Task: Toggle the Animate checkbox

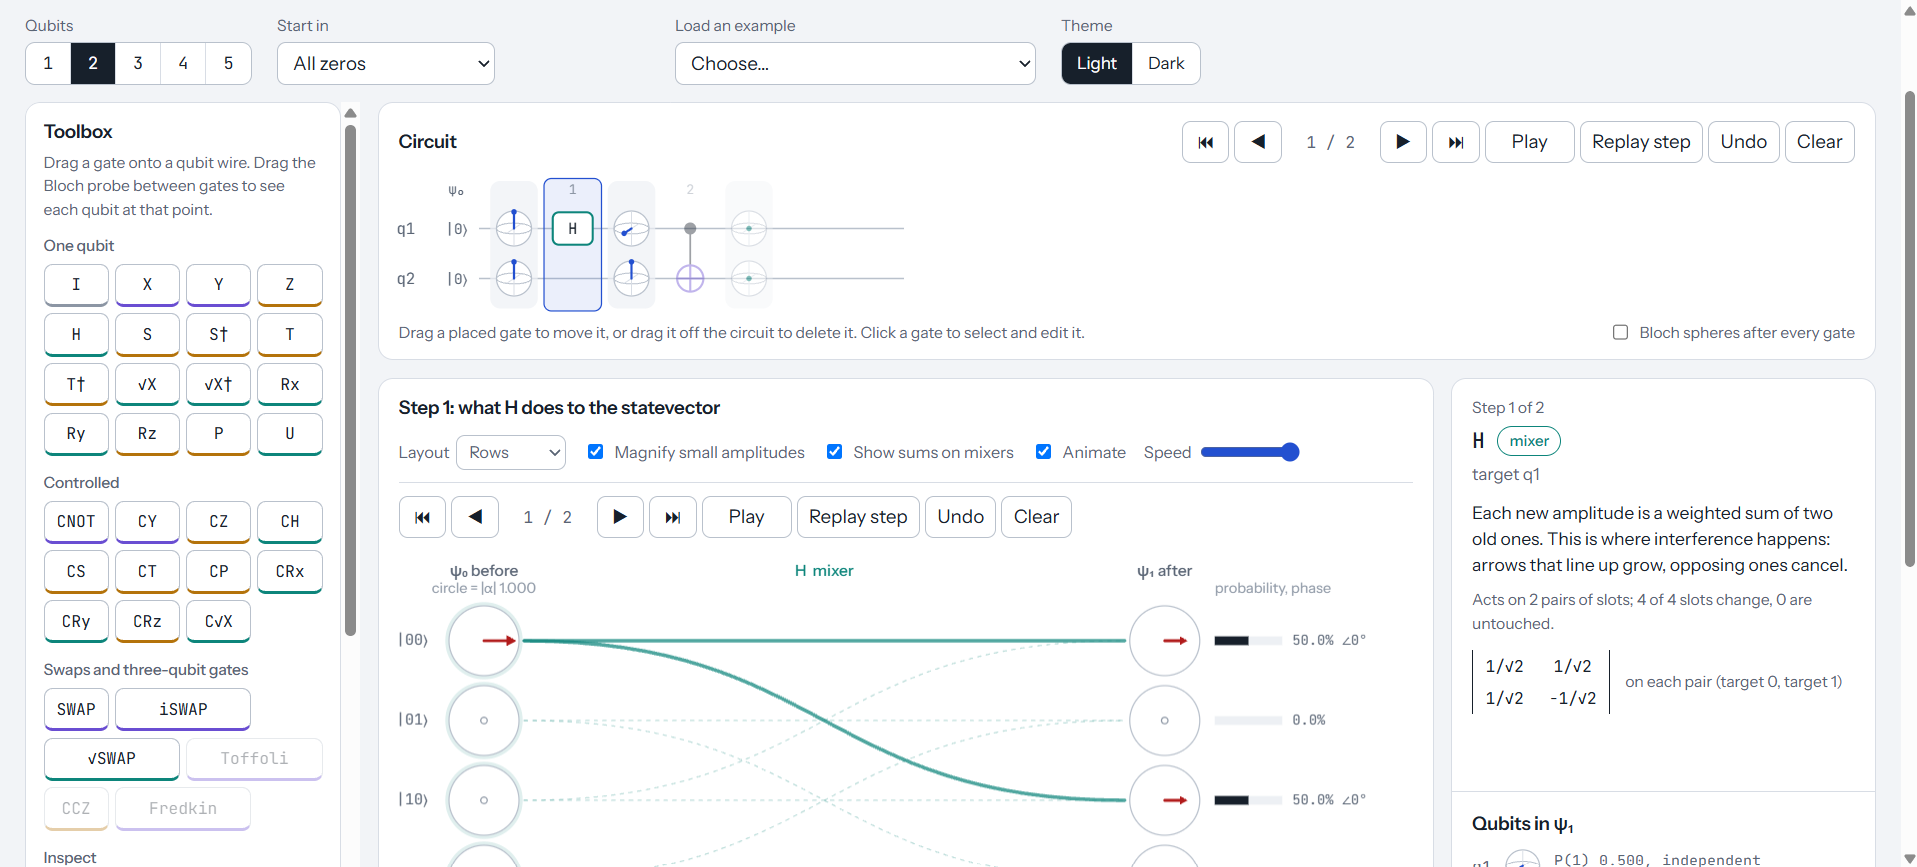Action: [1043, 452]
